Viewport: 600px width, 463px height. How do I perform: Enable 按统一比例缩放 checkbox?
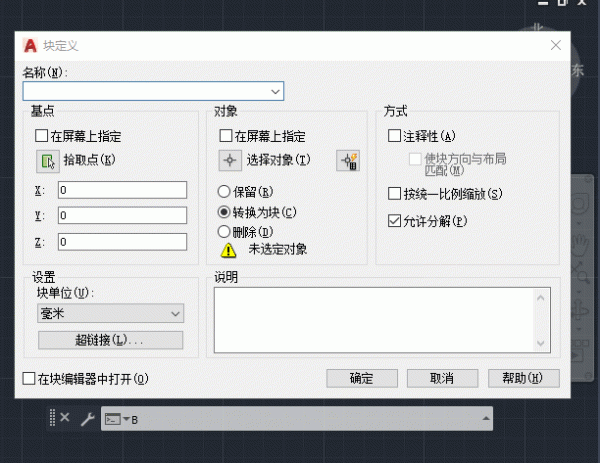click(x=394, y=194)
